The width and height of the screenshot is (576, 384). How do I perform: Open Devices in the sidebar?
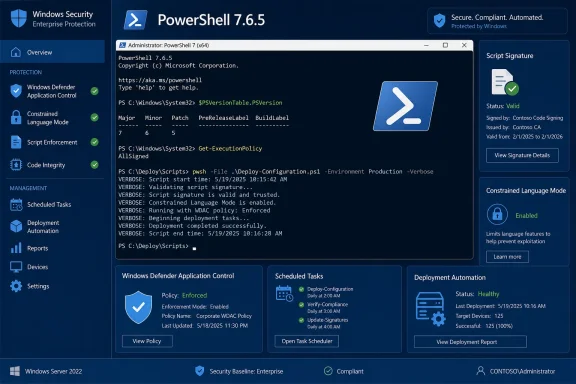tap(37, 267)
